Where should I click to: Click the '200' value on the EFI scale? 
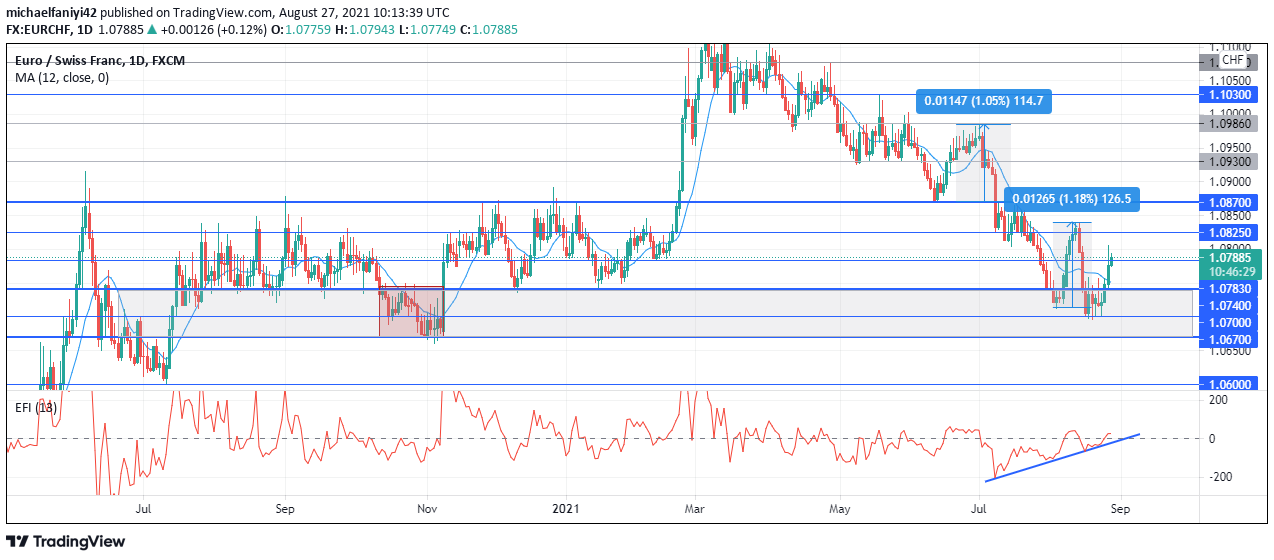coord(1217,400)
